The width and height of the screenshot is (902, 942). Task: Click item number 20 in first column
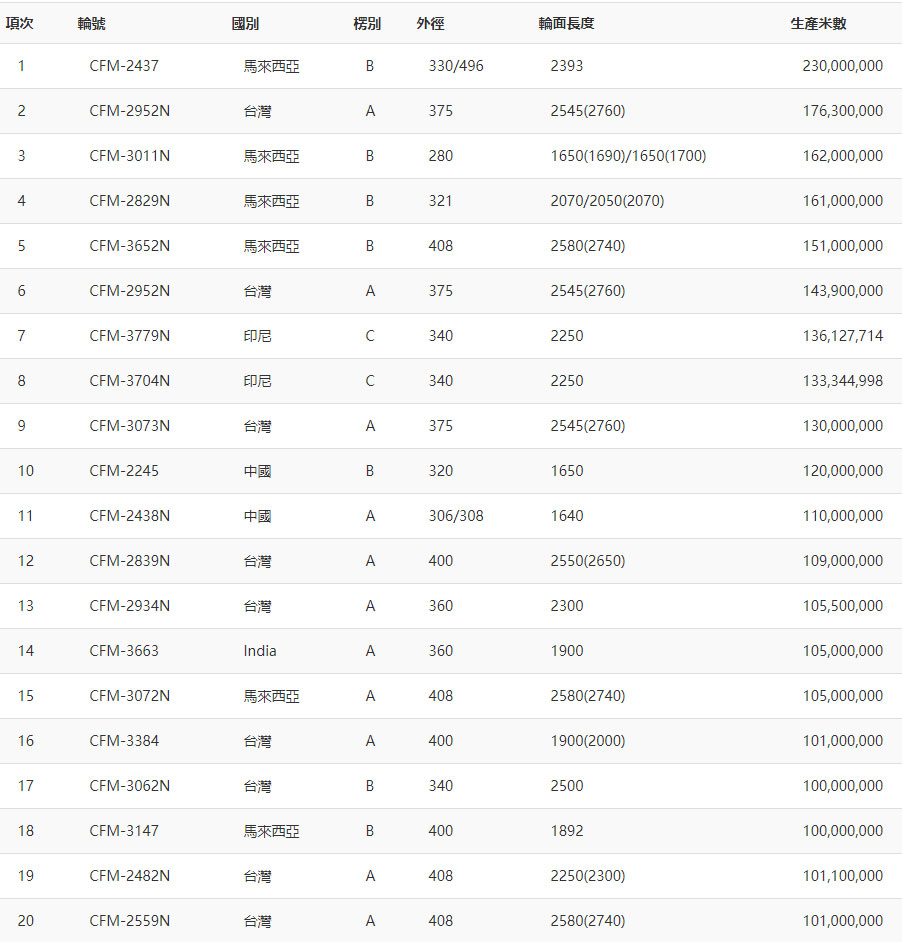pyautogui.click(x=26, y=920)
